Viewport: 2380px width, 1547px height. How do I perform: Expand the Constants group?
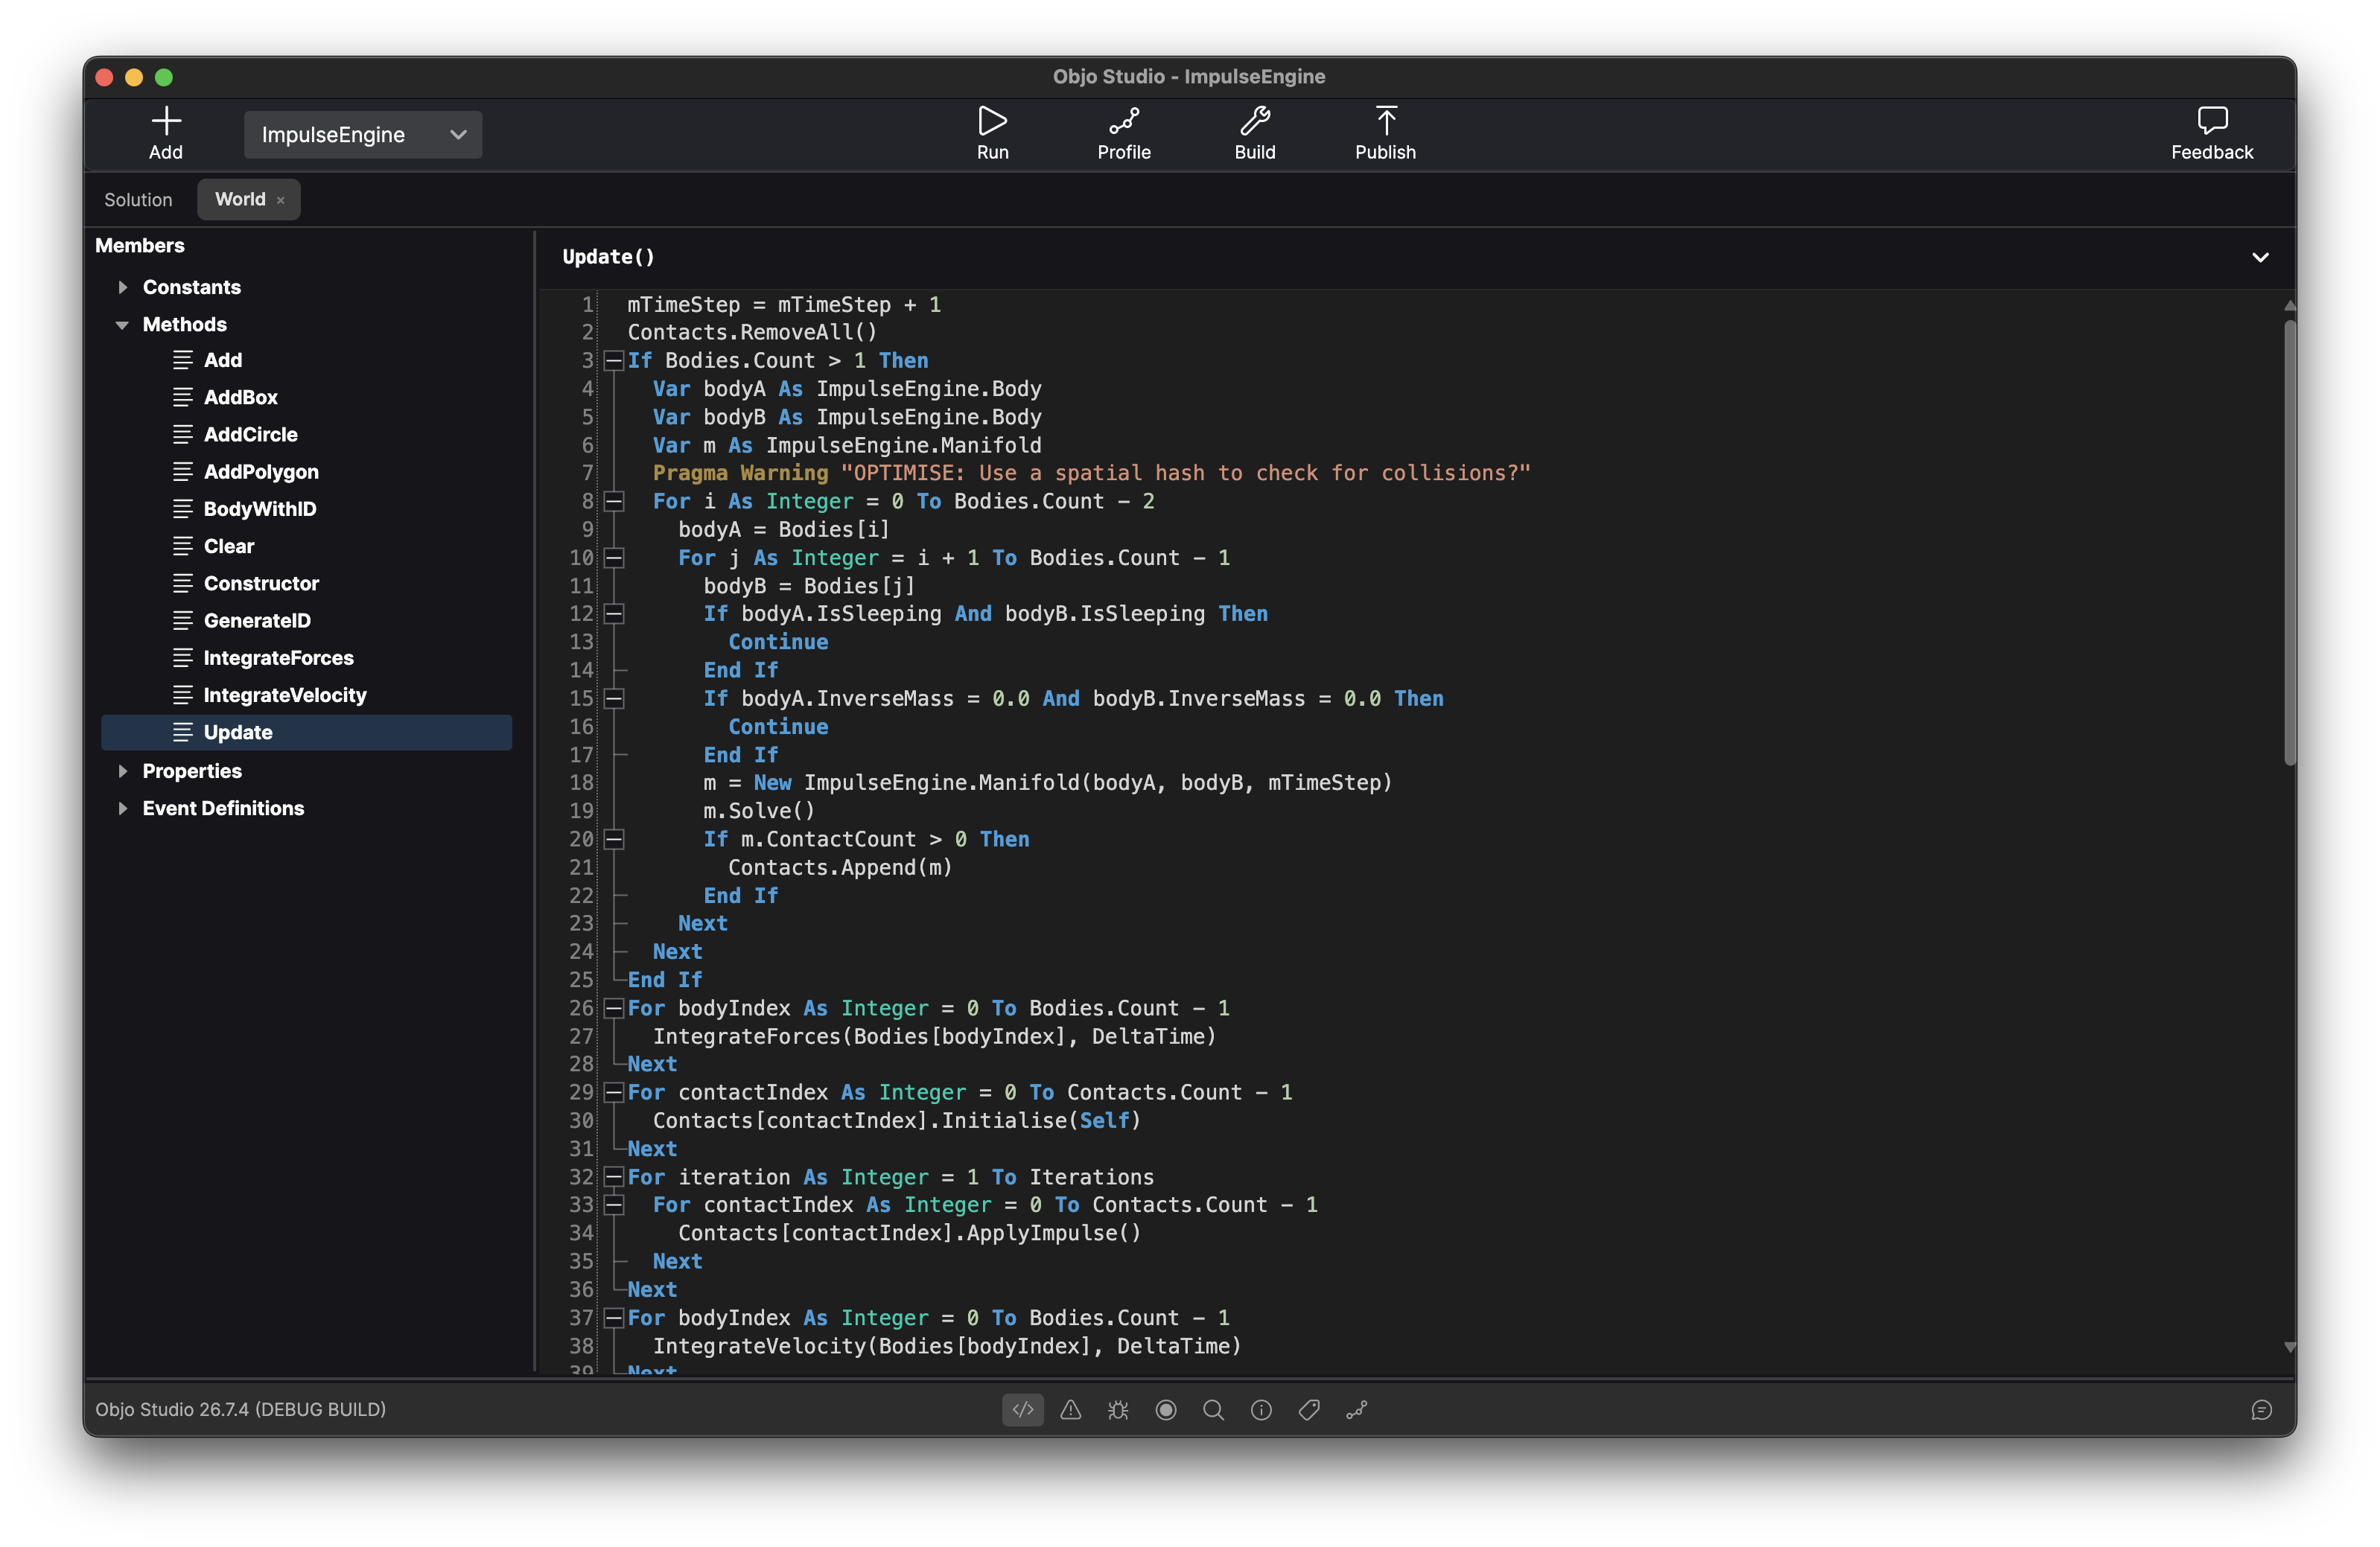(x=122, y=287)
